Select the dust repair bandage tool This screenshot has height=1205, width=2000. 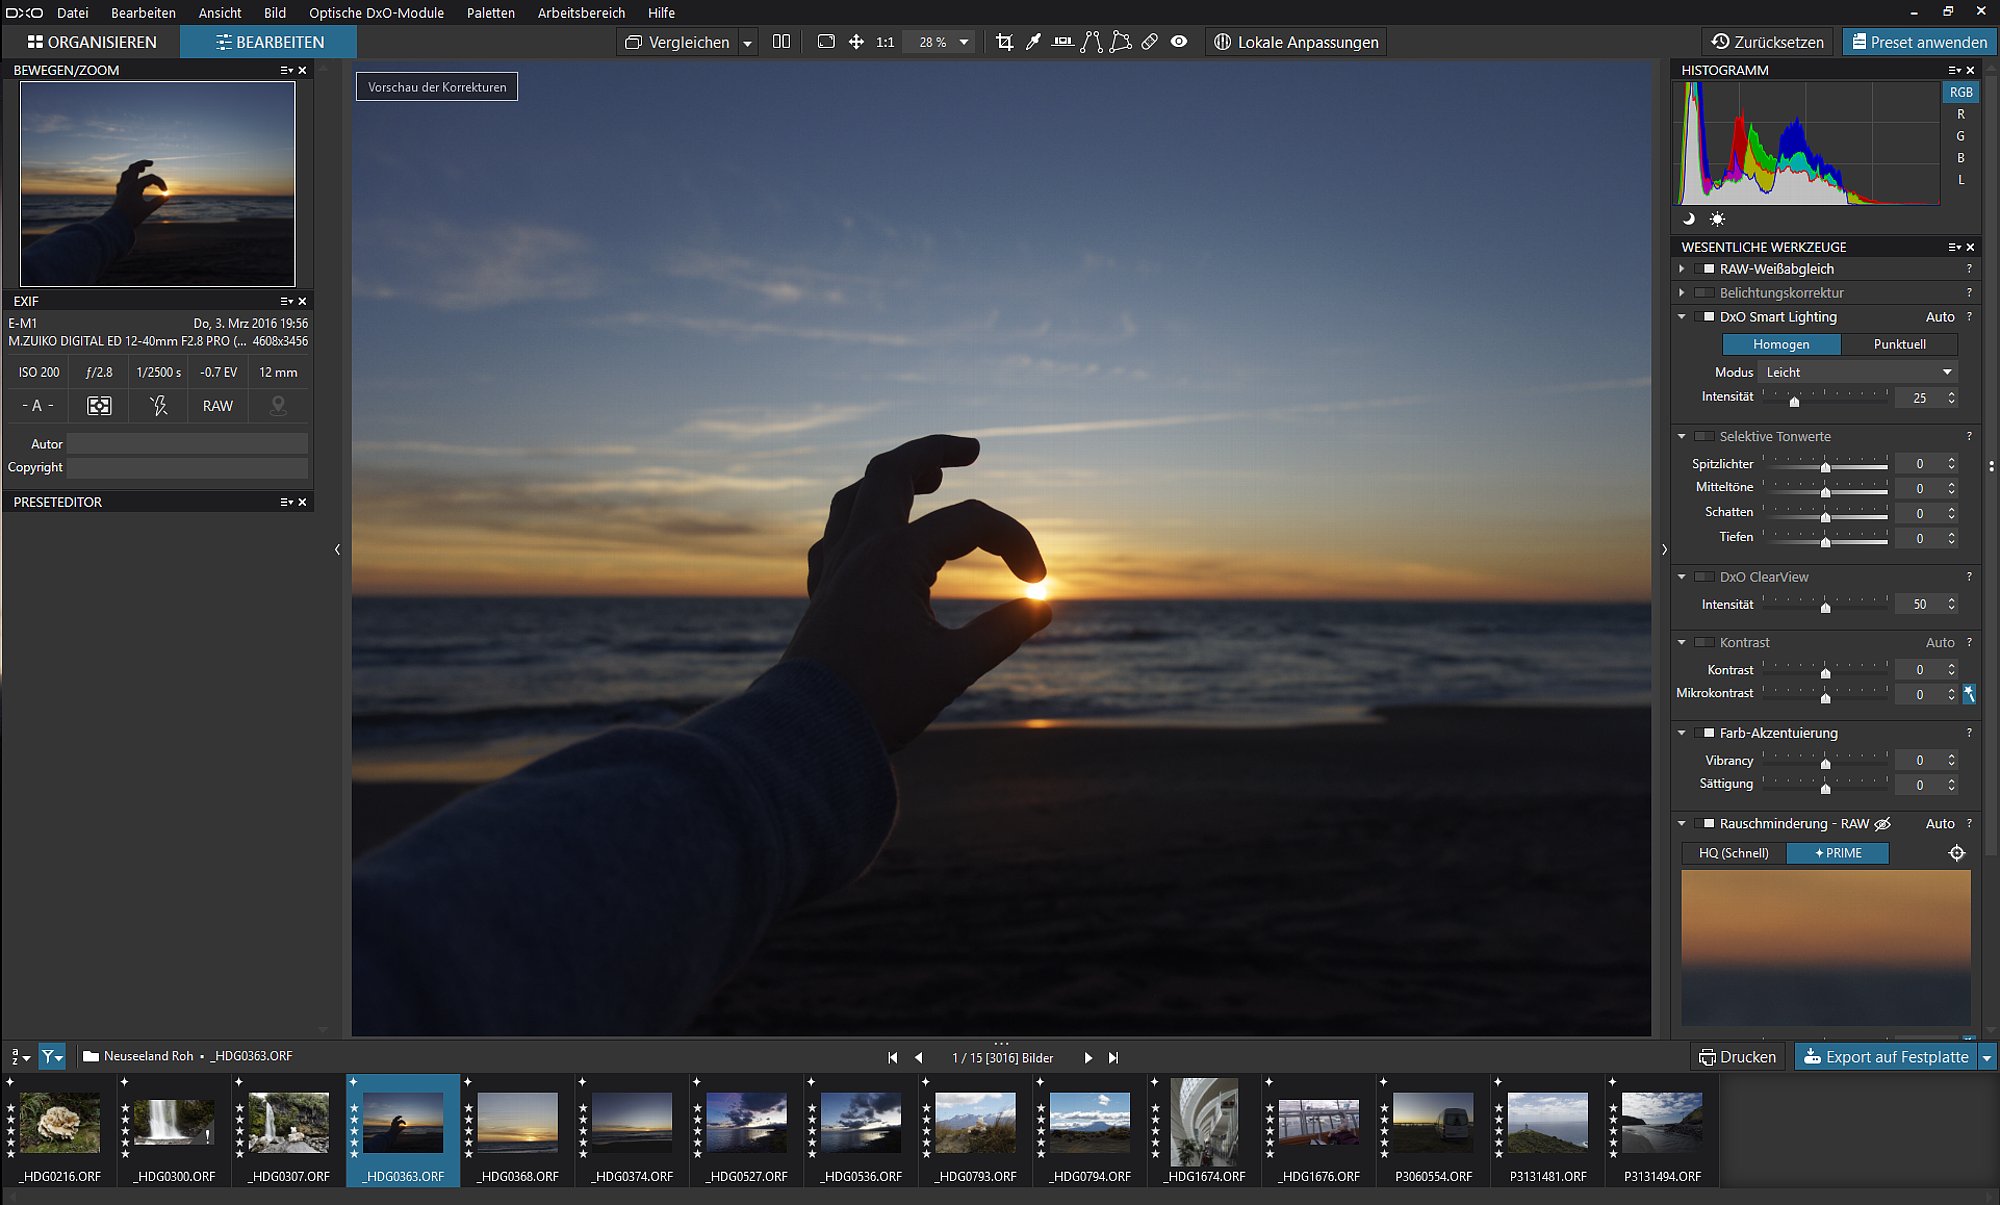(1150, 42)
